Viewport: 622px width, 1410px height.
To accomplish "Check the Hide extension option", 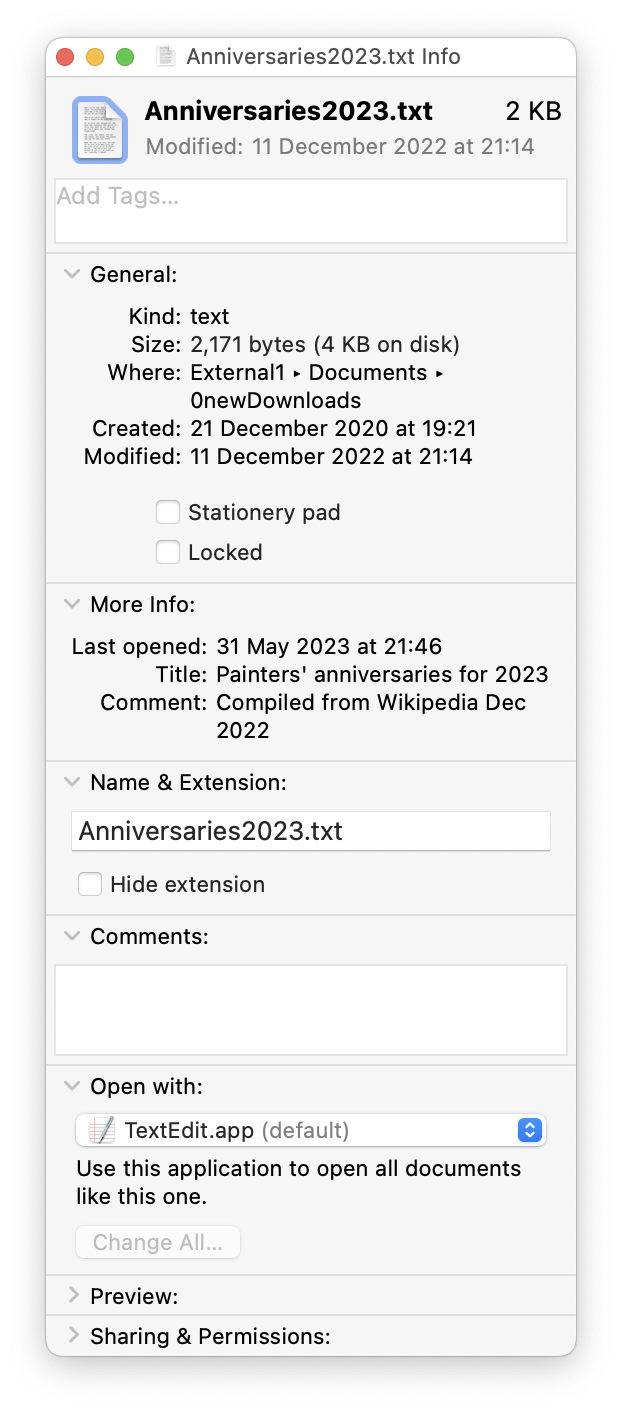I will pos(90,884).
